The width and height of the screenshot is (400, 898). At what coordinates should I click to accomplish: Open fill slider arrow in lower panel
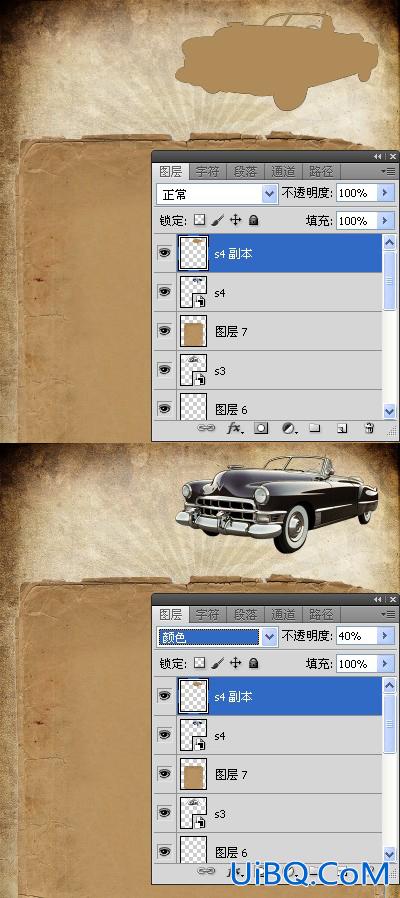coord(386,664)
